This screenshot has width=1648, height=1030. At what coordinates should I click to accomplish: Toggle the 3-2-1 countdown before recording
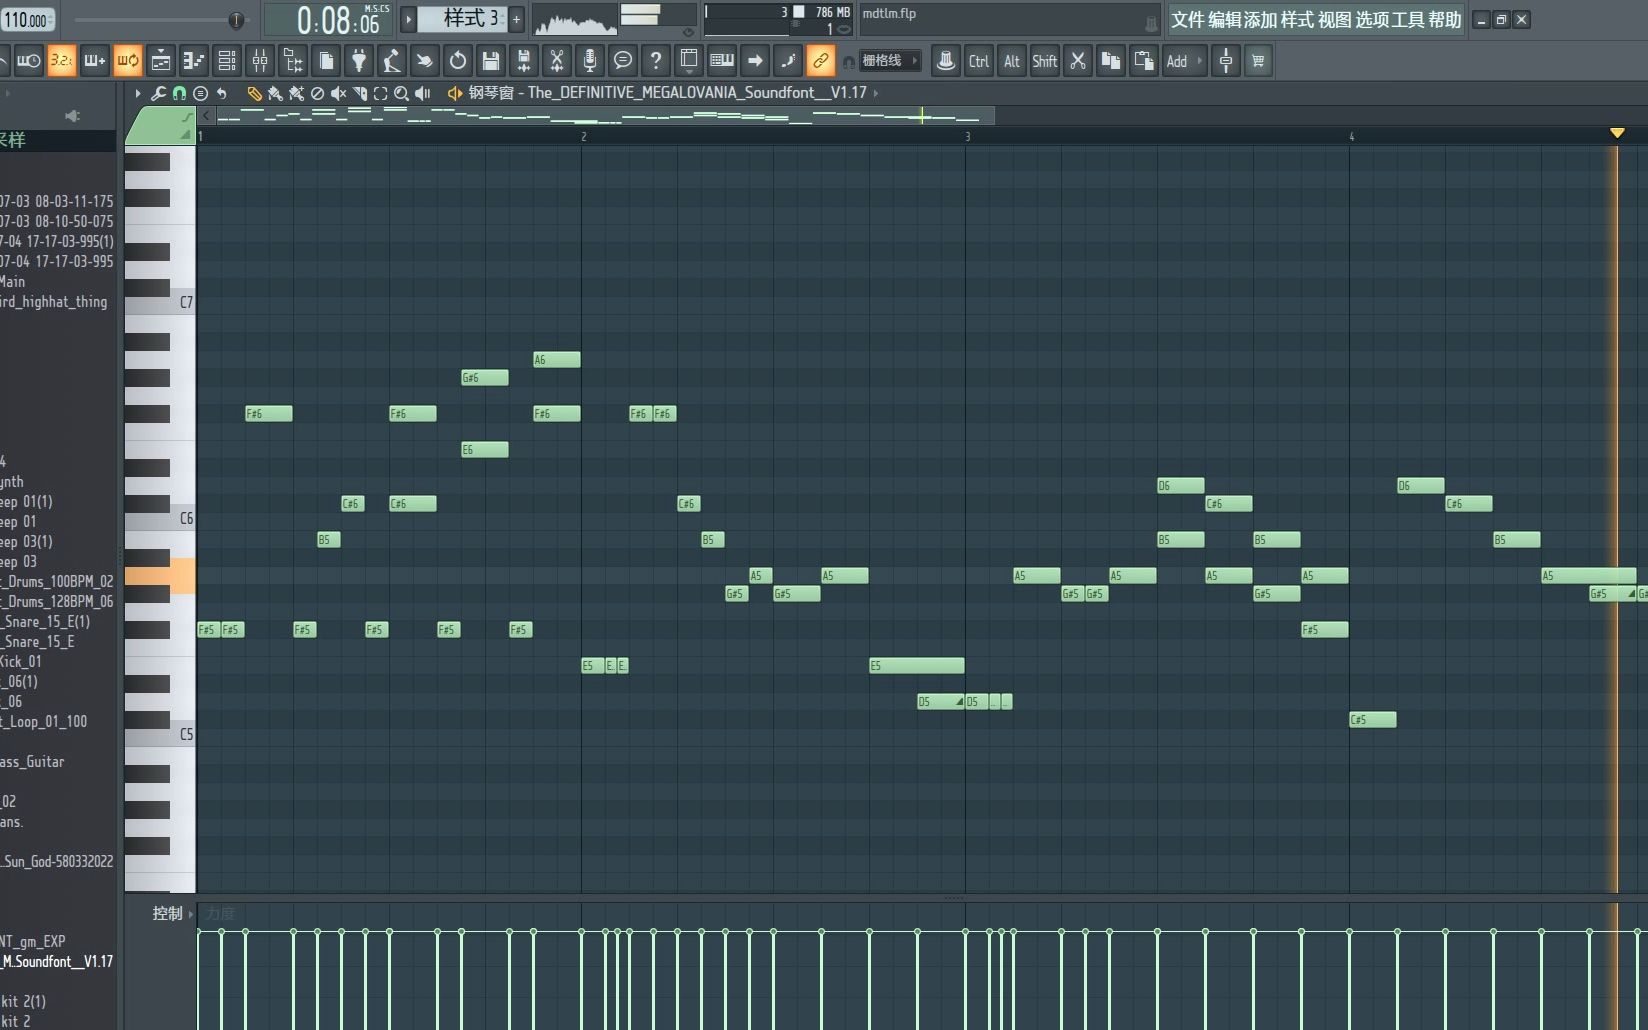(x=61, y=61)
